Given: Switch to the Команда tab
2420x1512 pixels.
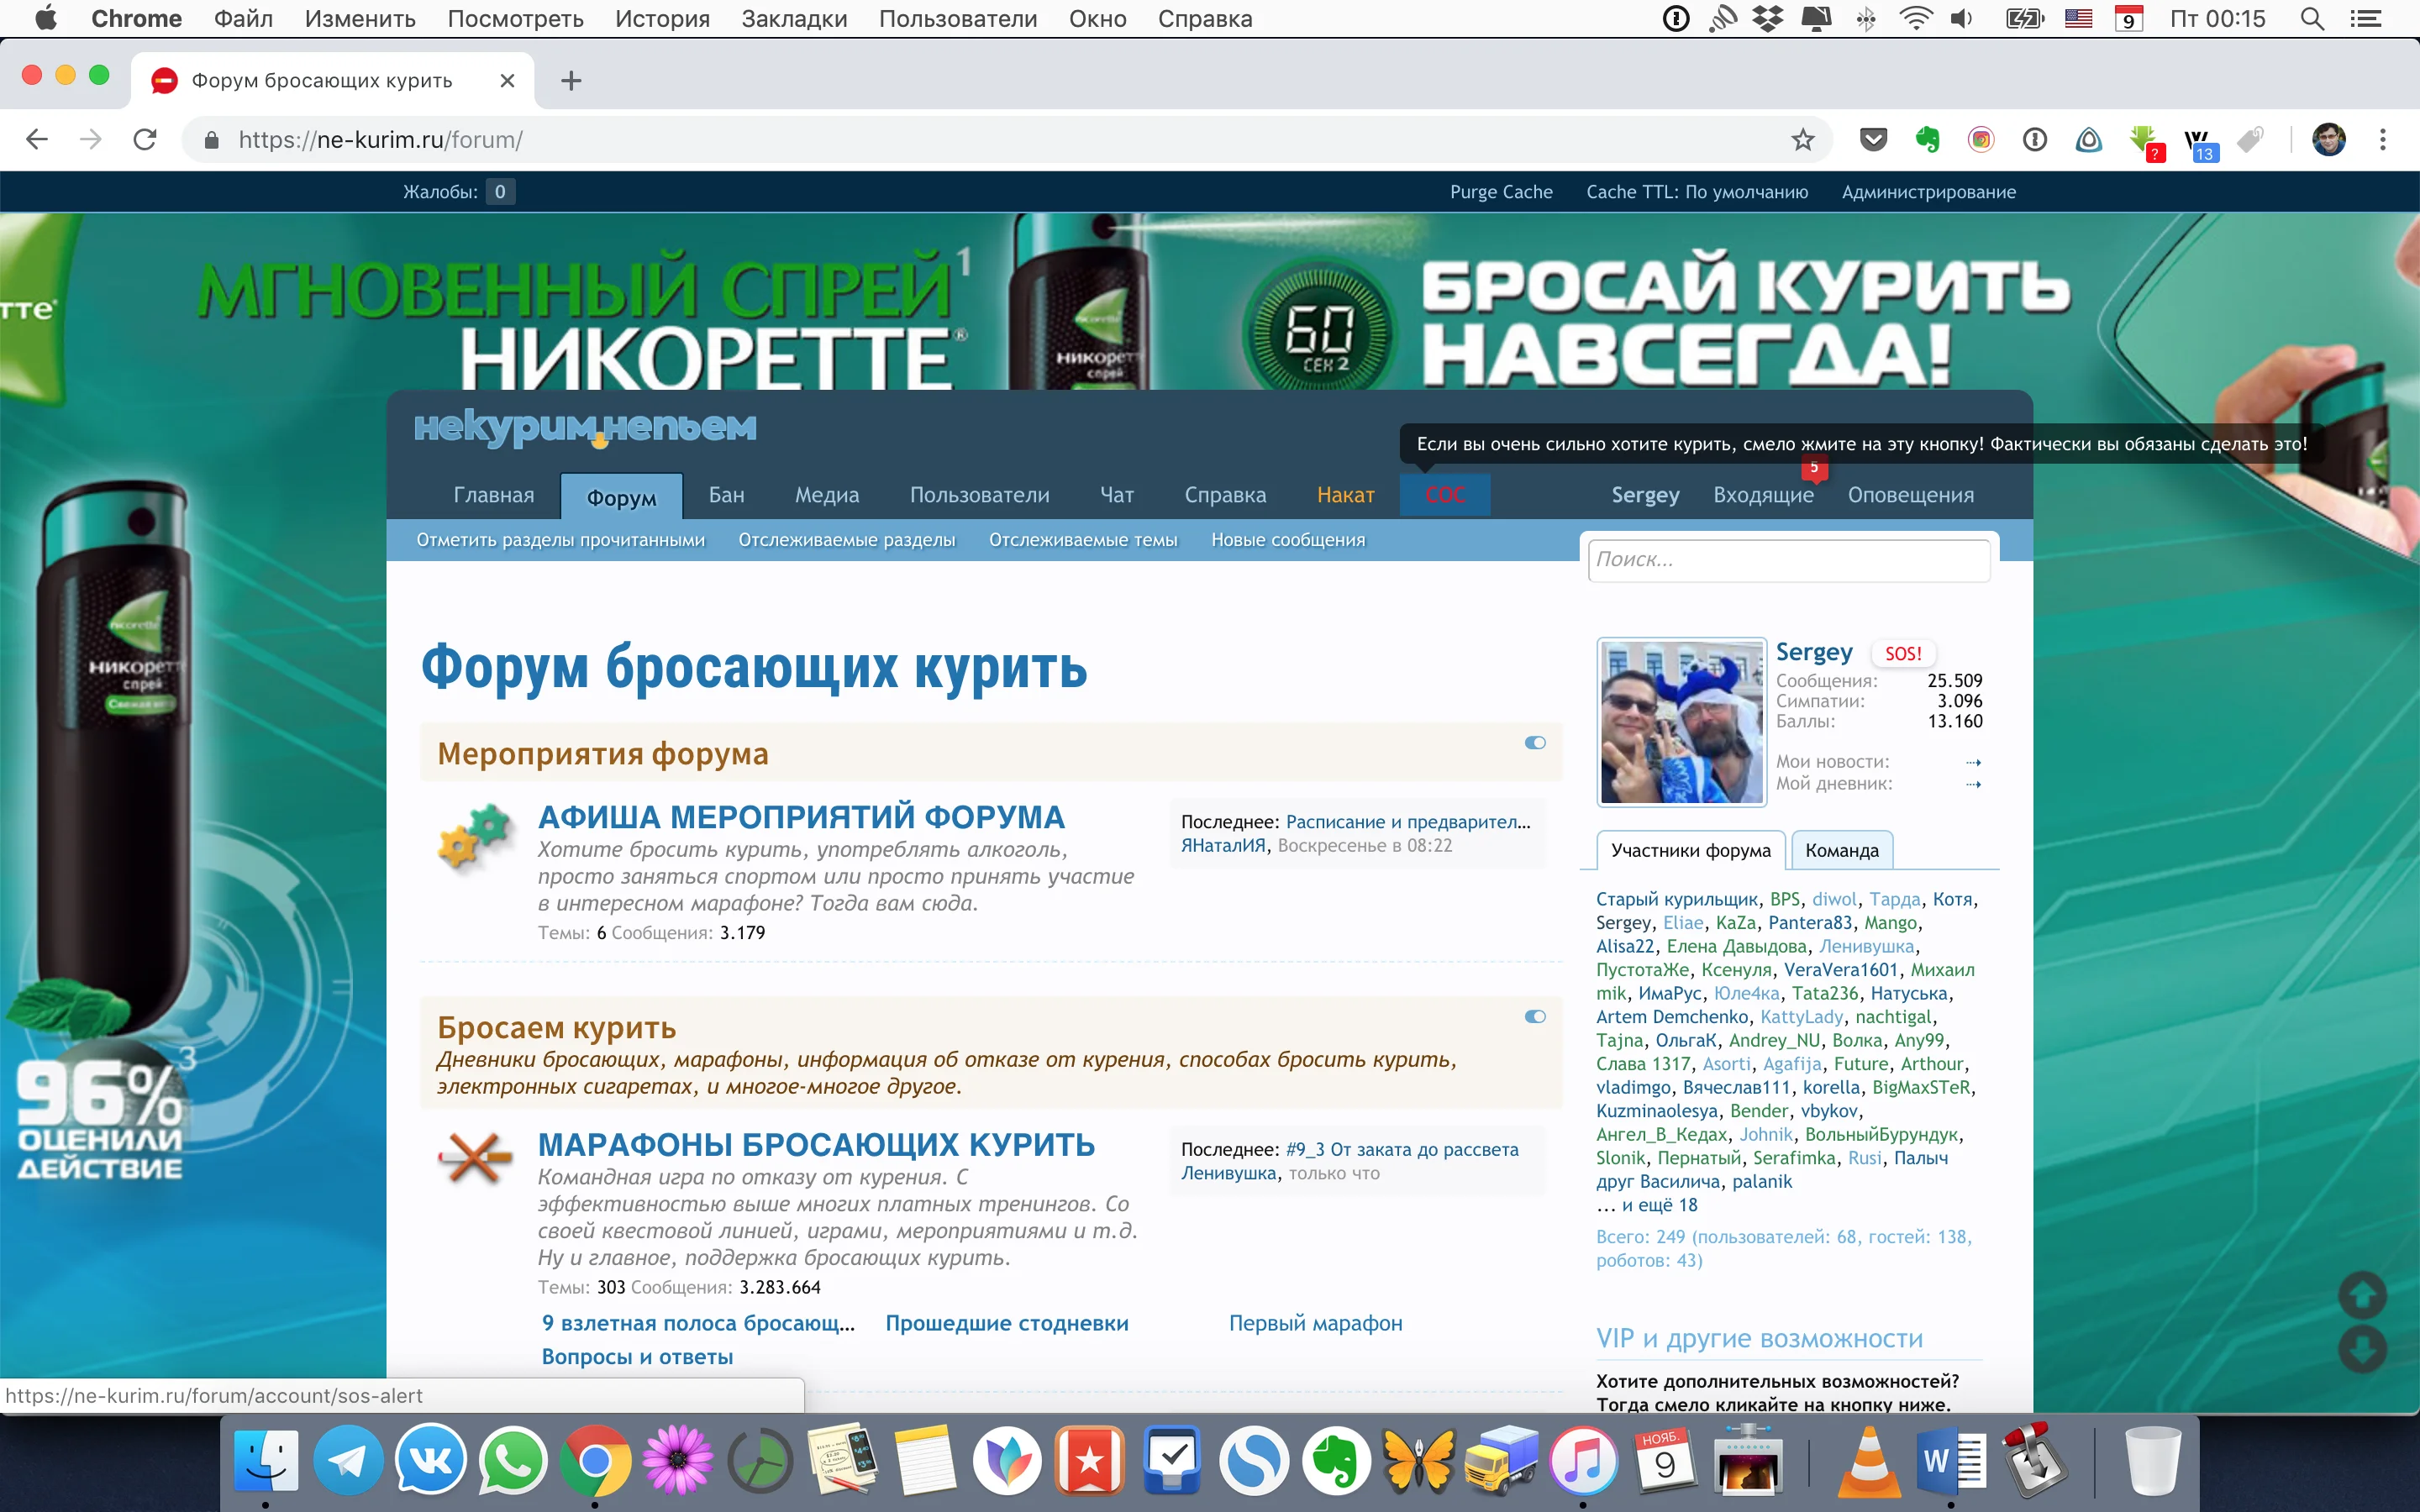Looking at the screenshot, I should click(1841, 851).
